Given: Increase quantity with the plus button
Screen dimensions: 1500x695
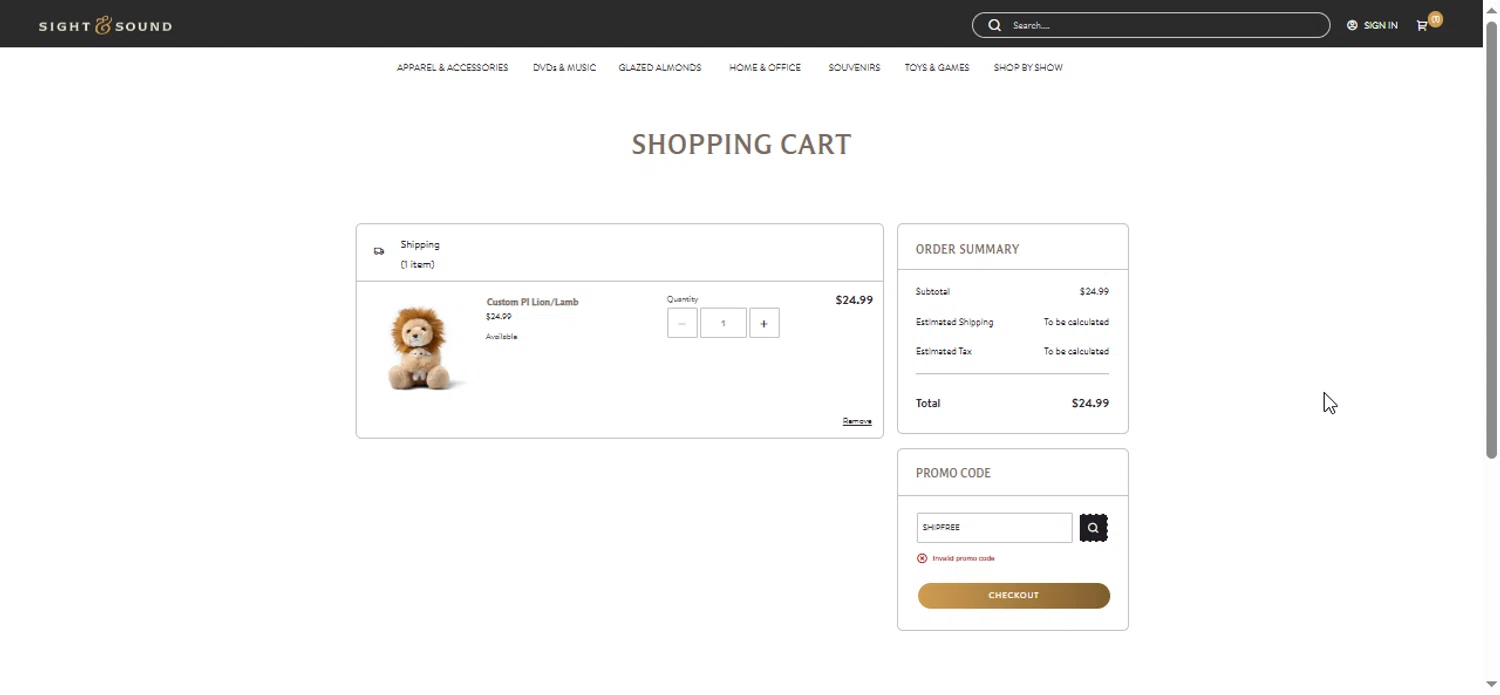Looking at the screenshot, I should pyautogui.click(x=764, y=323).
